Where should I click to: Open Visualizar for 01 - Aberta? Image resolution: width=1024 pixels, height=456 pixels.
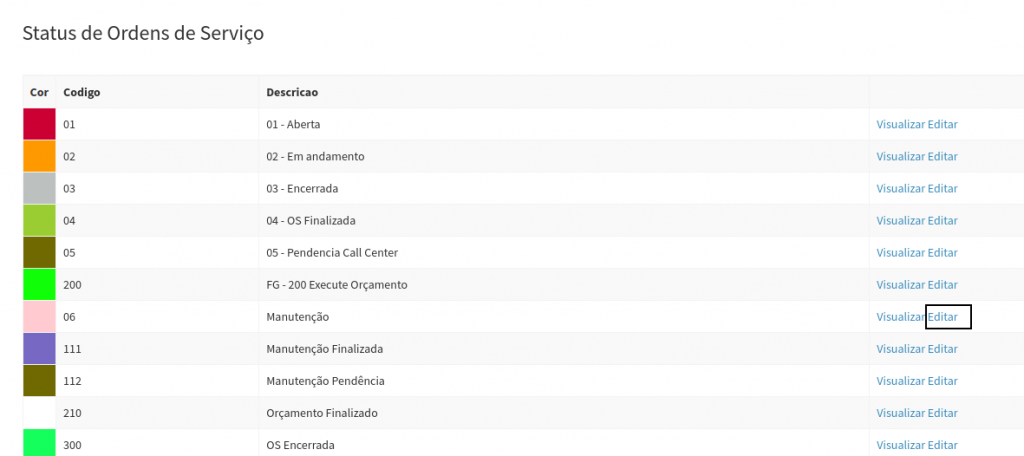pos(900,125)
